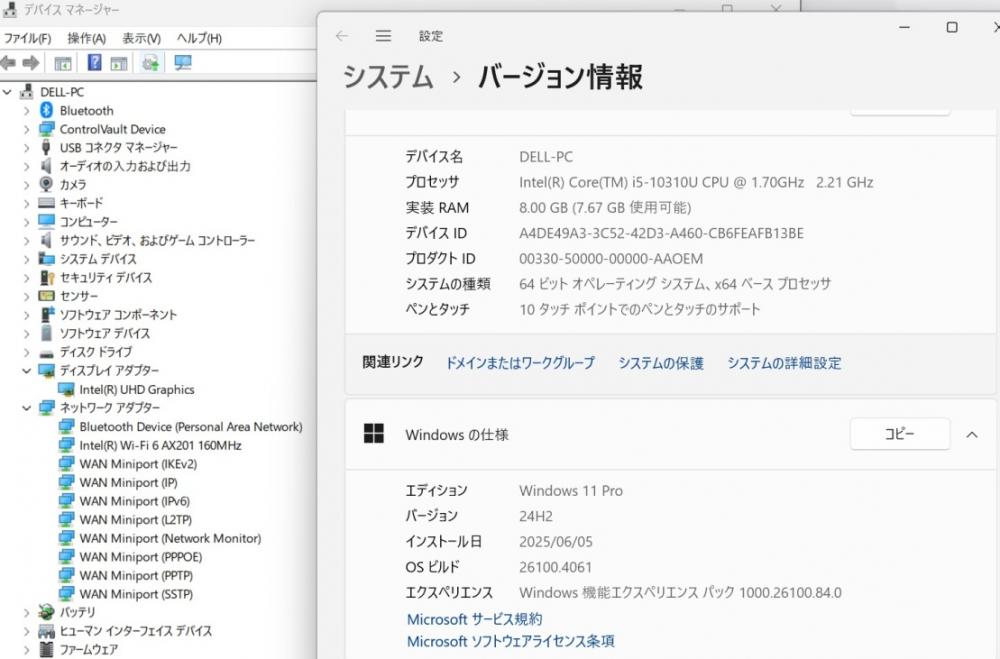Screen dimensions: 1000x659
Task: Click the Windows logo next to Windows の仕様
Action: [x=374, y=434]
